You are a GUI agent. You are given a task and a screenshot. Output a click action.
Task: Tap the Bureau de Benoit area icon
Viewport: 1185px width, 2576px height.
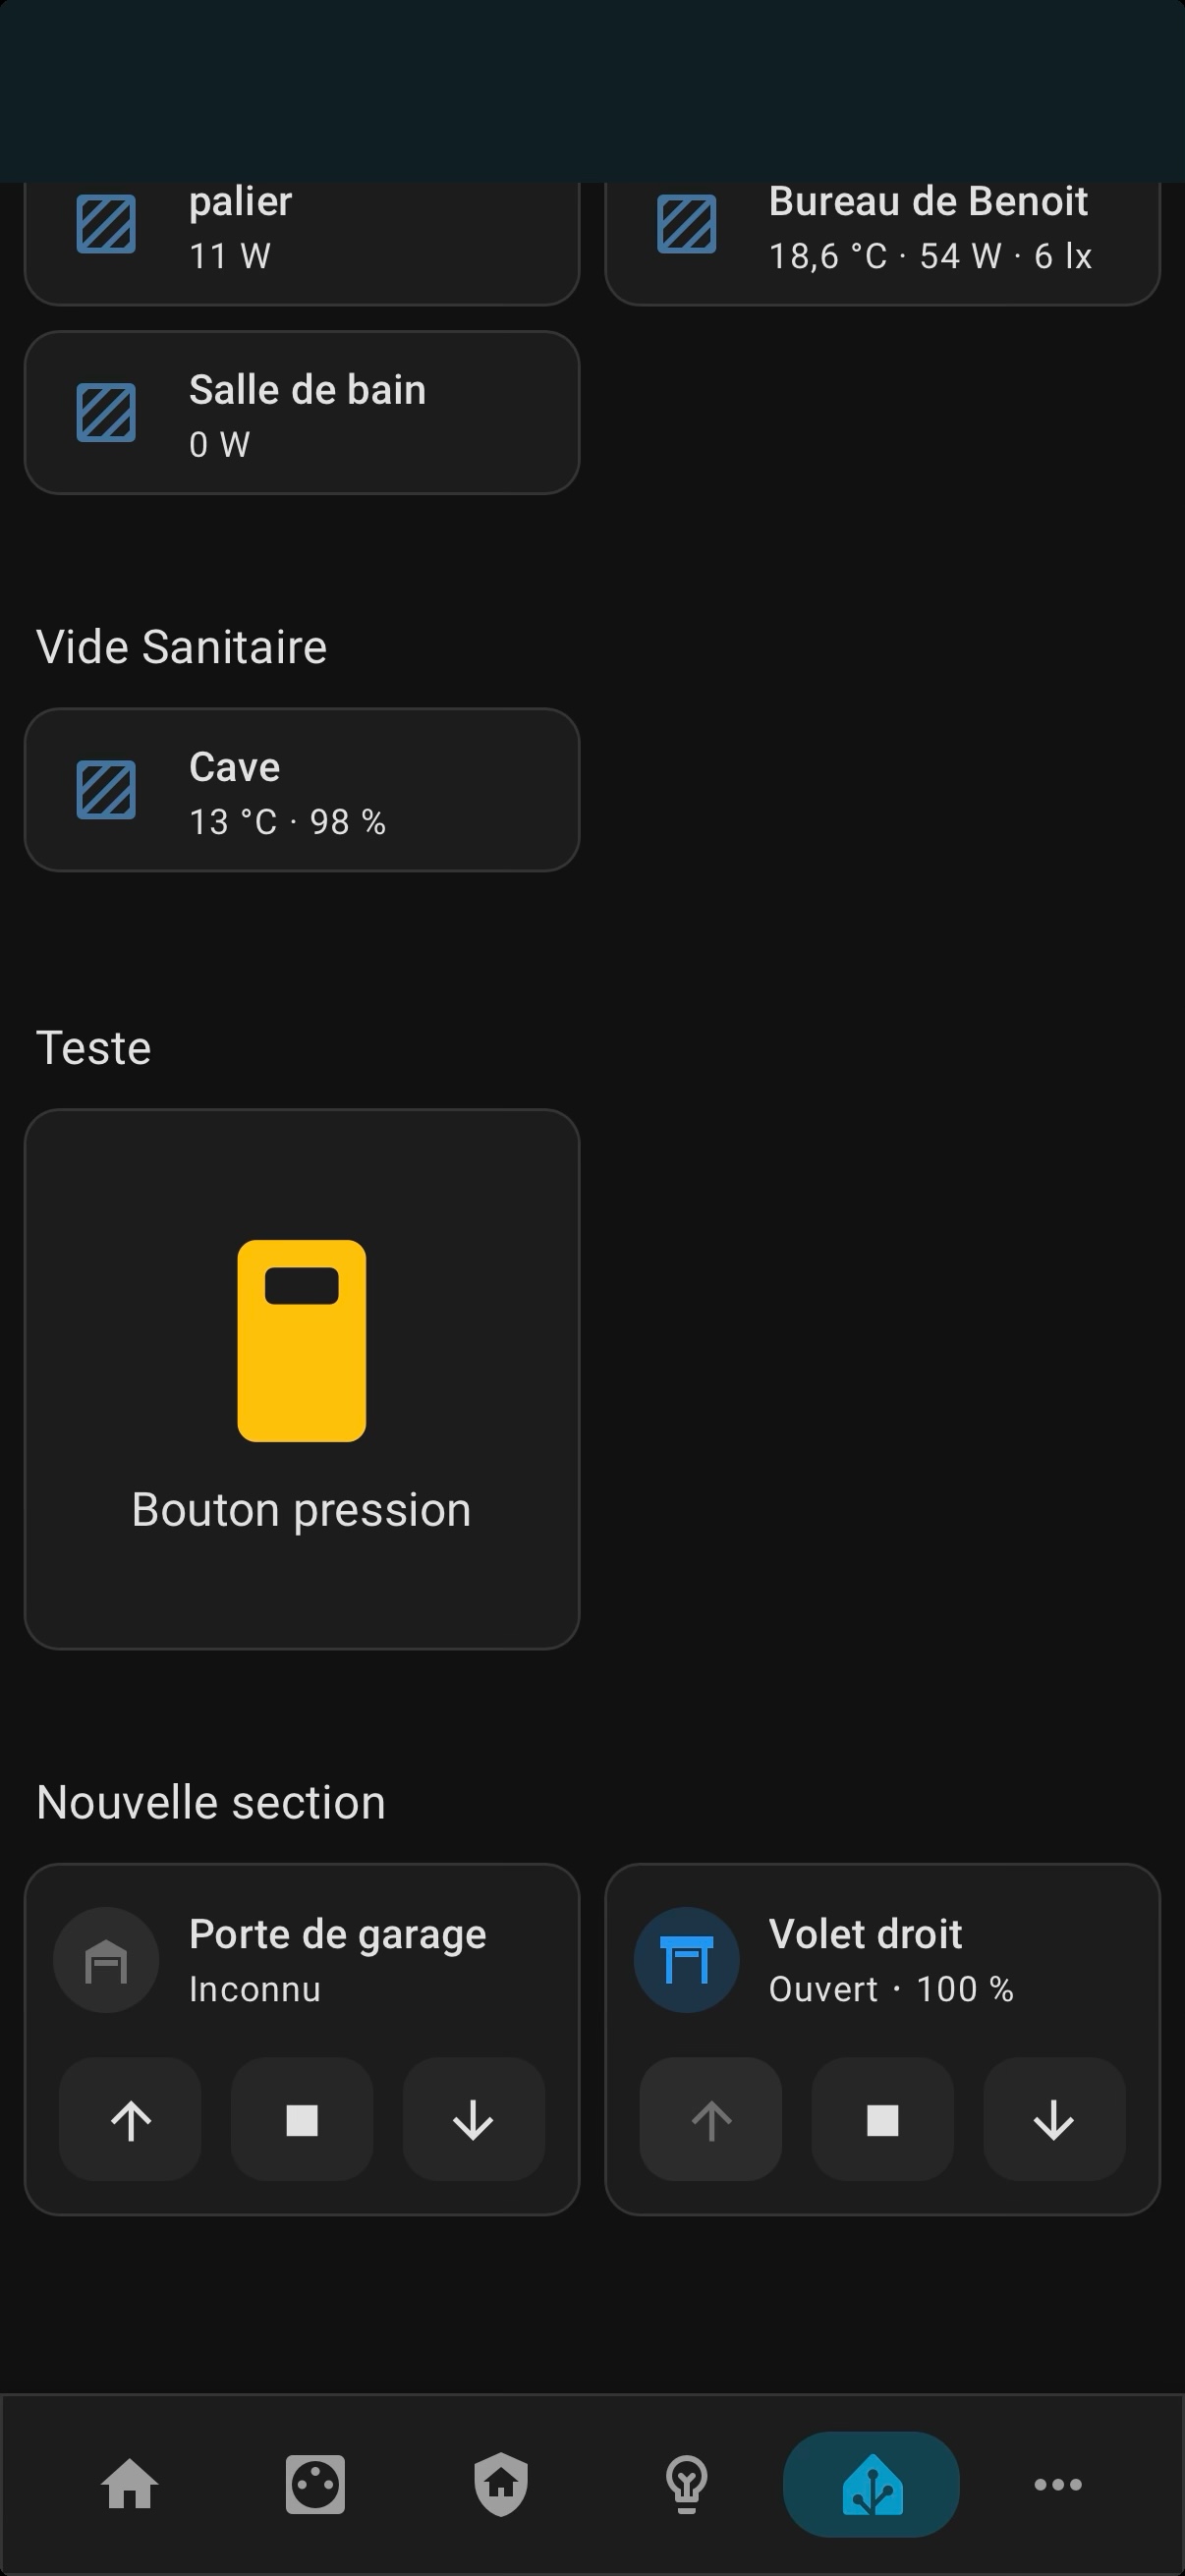pyautogui.click(x=687, y=224)
